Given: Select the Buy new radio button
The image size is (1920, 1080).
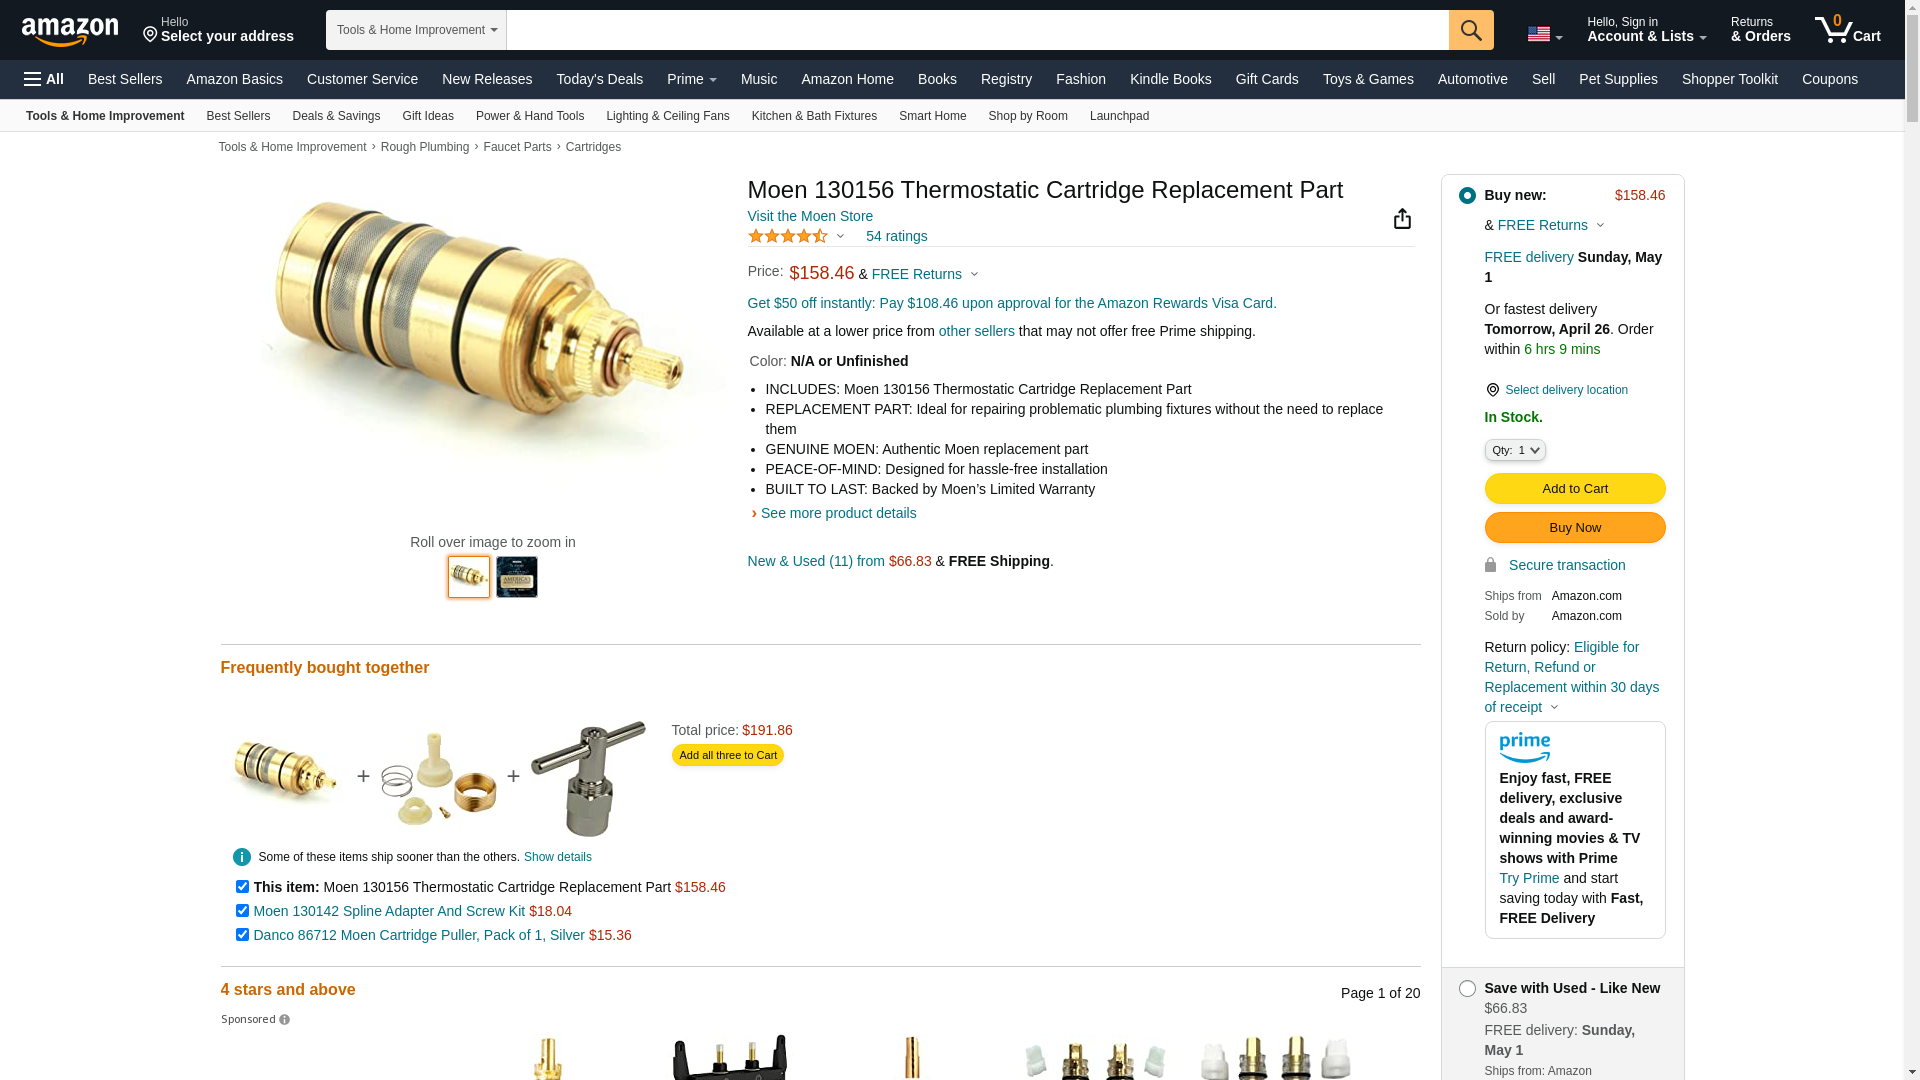Looking at the screenshot, I should tap(1467, 196).
